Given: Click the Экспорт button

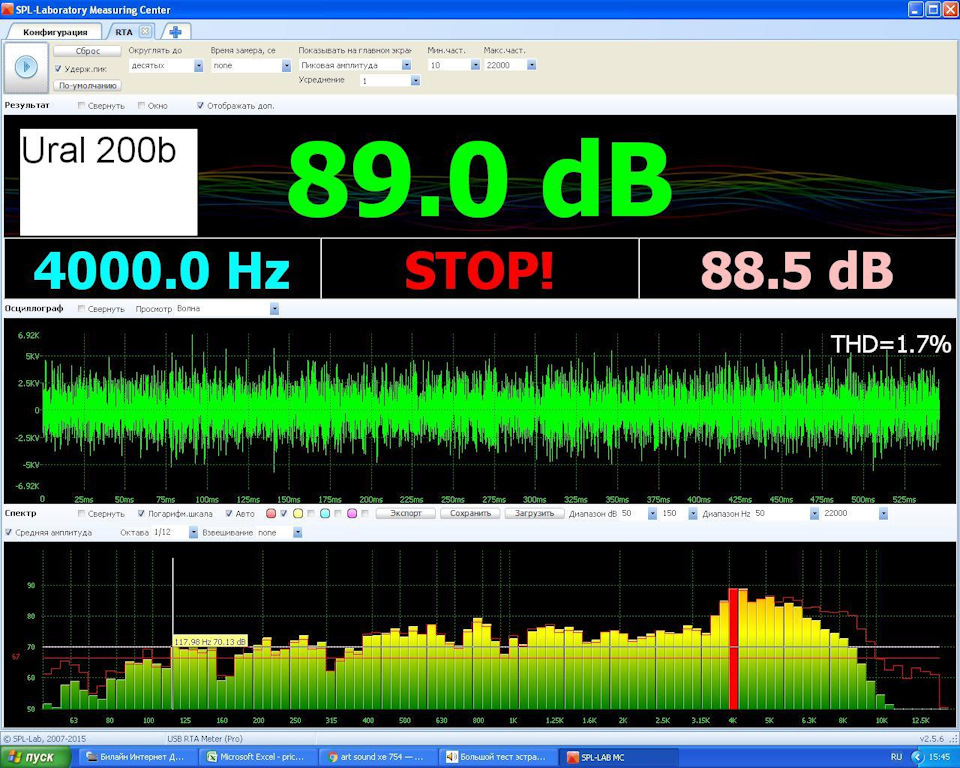Looking at the screenshot, I should (406, 513).
